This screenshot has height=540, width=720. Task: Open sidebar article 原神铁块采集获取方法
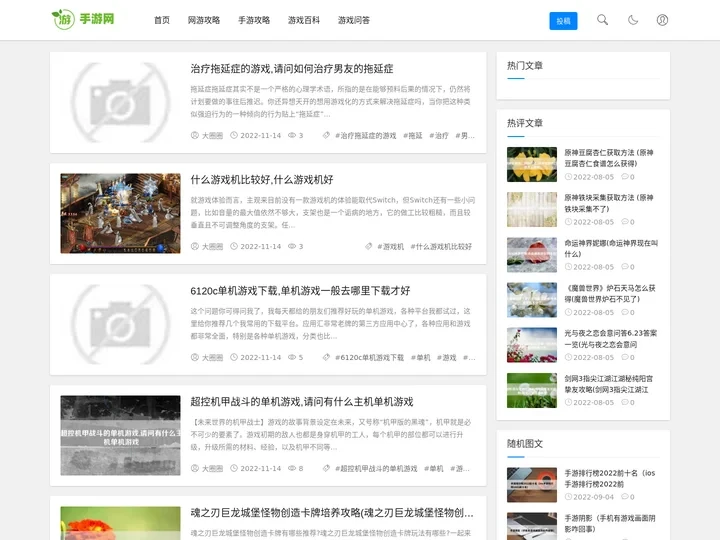click(x=609, y=203)
